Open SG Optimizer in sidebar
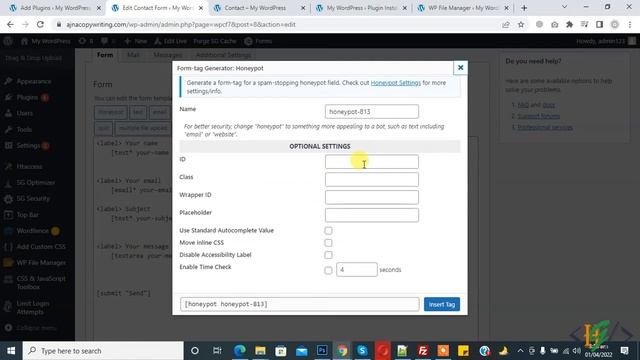Image resolution: width=640 pixels, height=360 pixels. tap(36, 182)
